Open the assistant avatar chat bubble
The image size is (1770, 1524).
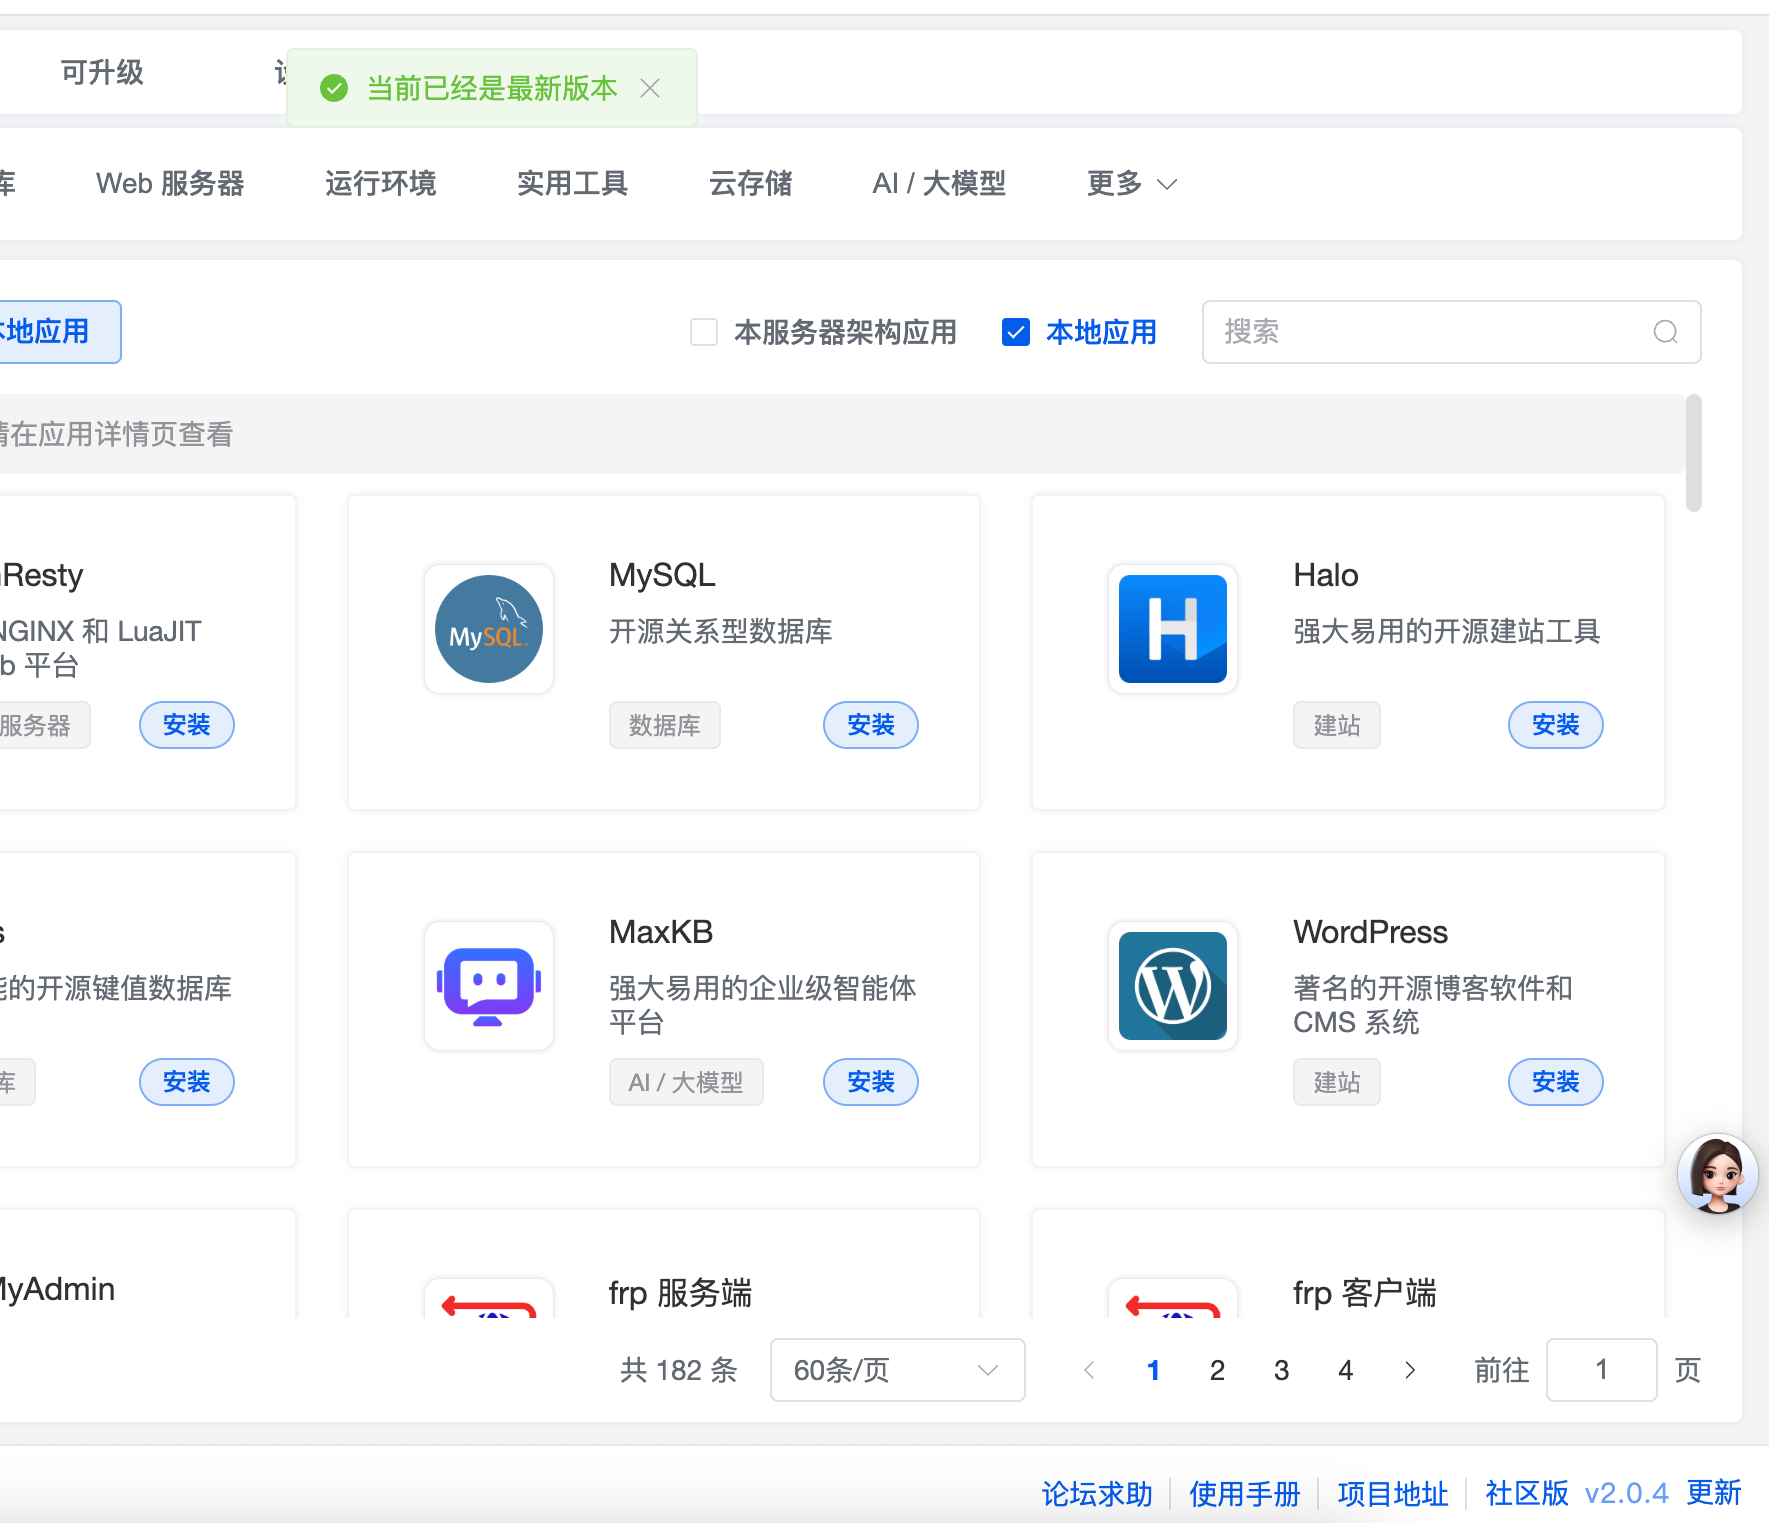(1718, 1173)
